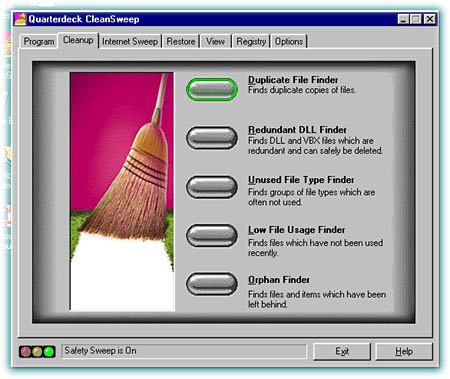
Task: Click the Unused File Type Finder heading
Action: [x=301, y=180]
